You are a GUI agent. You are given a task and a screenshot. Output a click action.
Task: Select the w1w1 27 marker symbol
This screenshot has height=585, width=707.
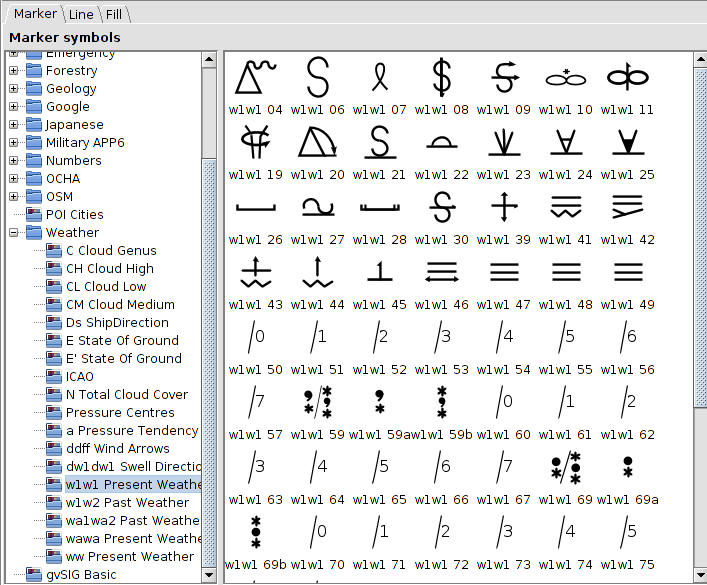(317, 208)
